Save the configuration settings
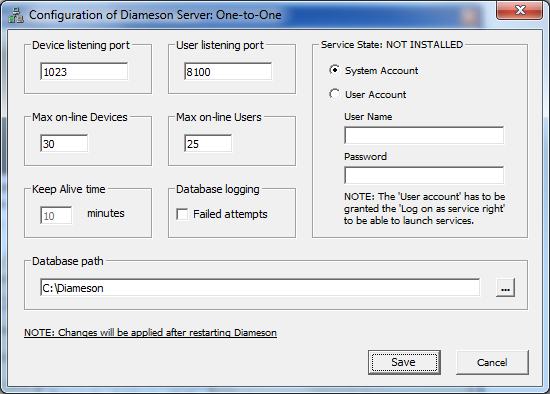 coord(404,362)
